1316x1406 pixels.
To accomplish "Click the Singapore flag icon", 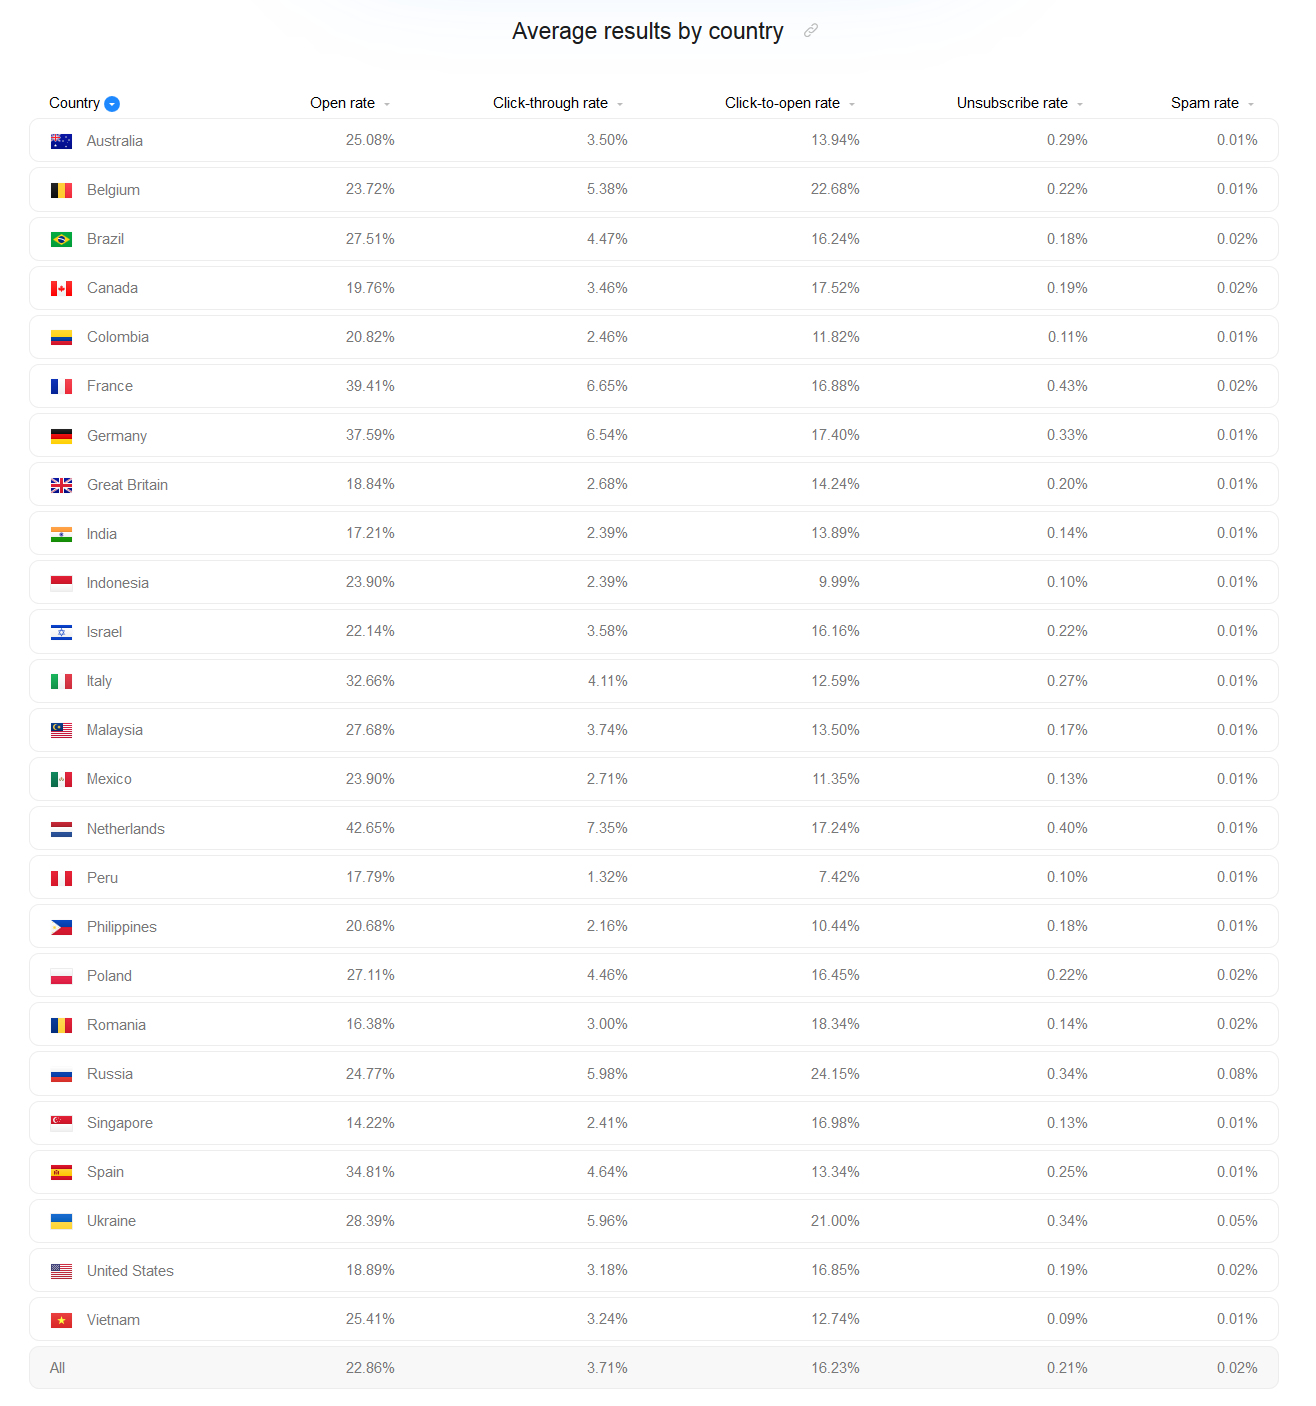I will click(61, 1123).
